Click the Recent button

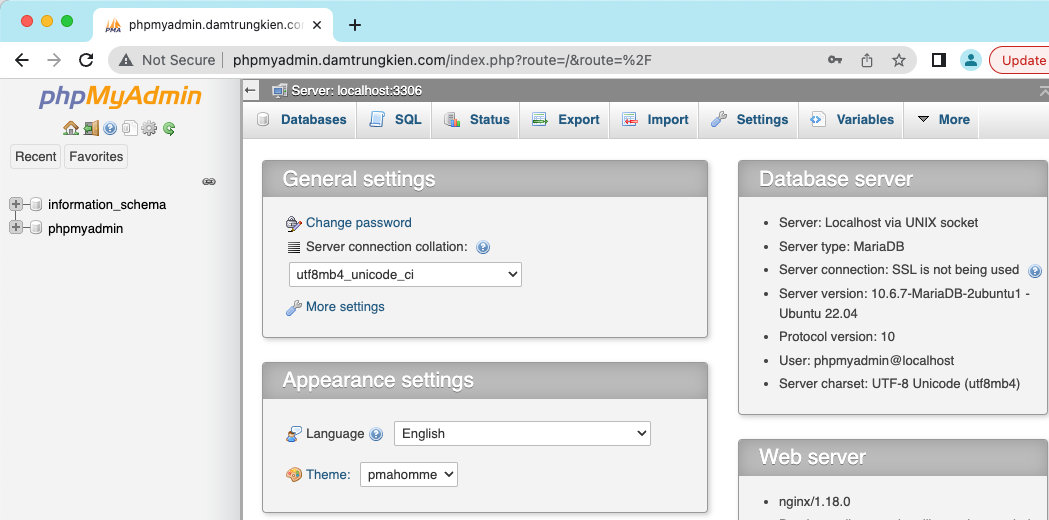pos(35,157)
